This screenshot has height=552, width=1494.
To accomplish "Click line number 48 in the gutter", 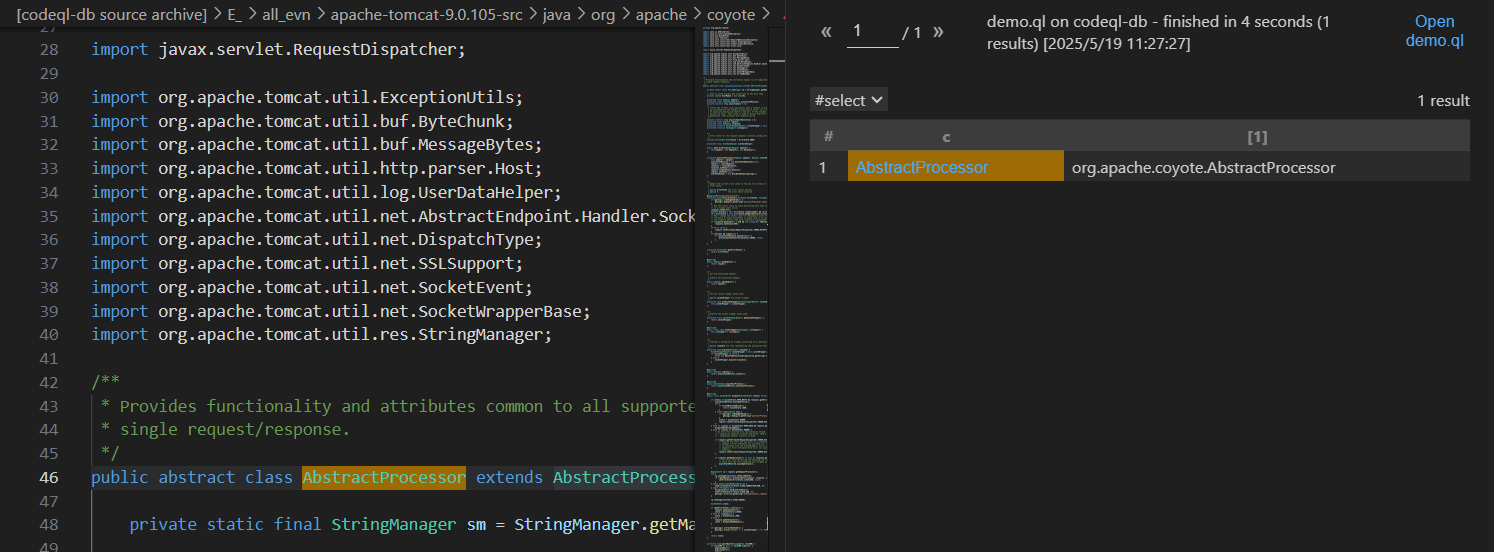I will (x=48, y=524).
